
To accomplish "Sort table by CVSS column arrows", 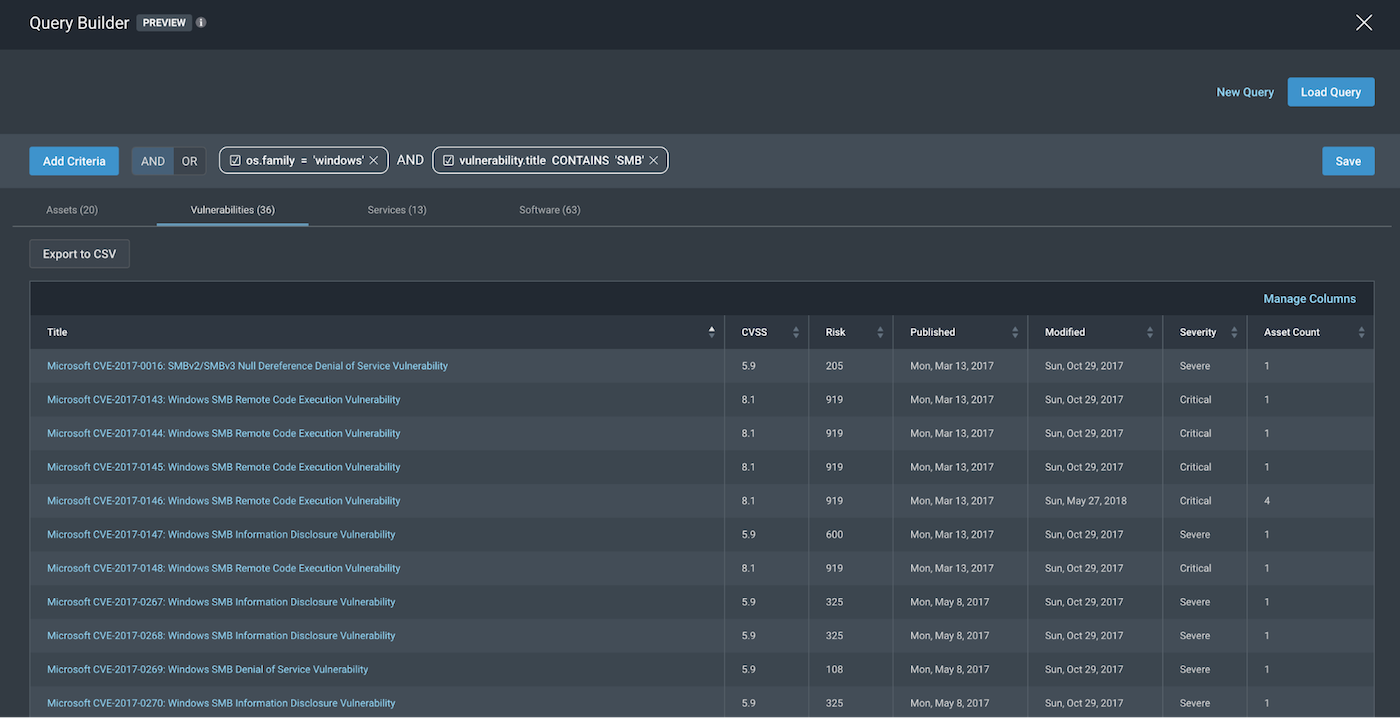I will pyautogui.click(x=796, y=332).
